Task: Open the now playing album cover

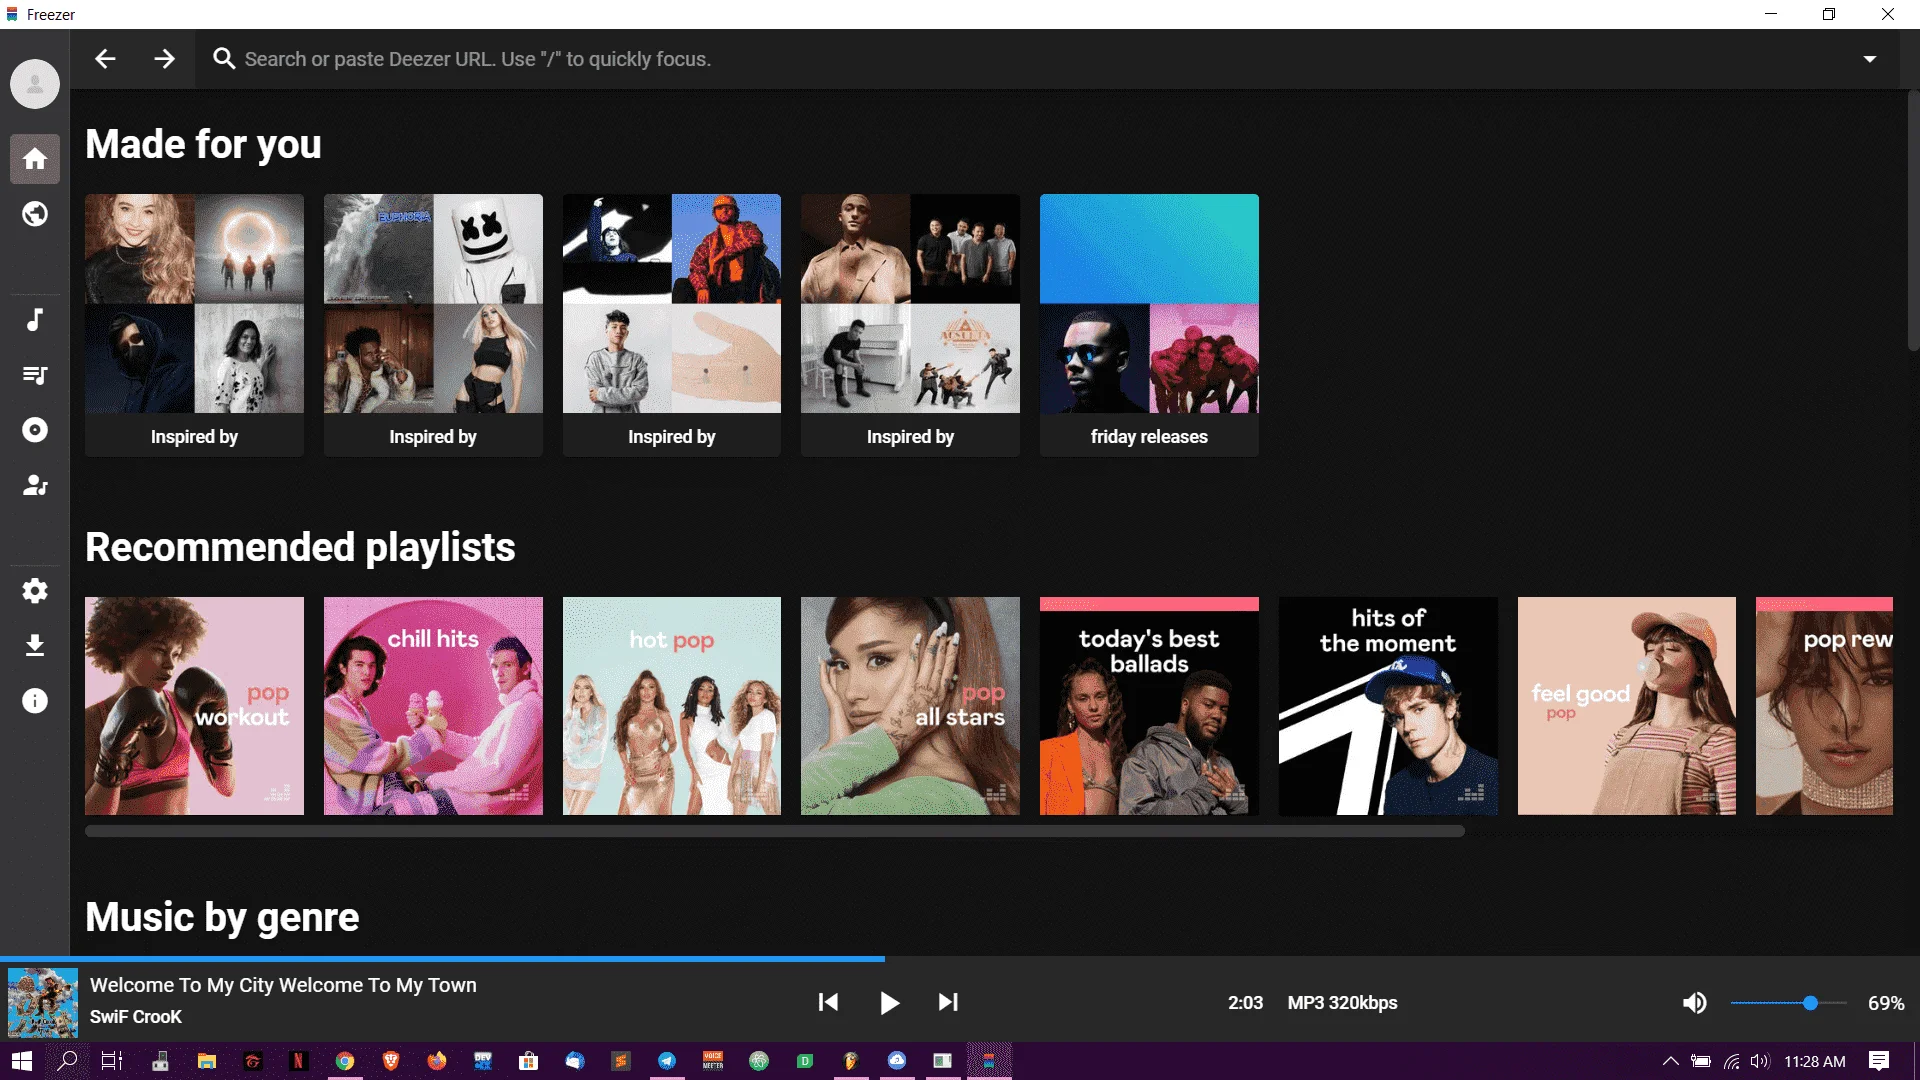Action: pos(43,1002)
